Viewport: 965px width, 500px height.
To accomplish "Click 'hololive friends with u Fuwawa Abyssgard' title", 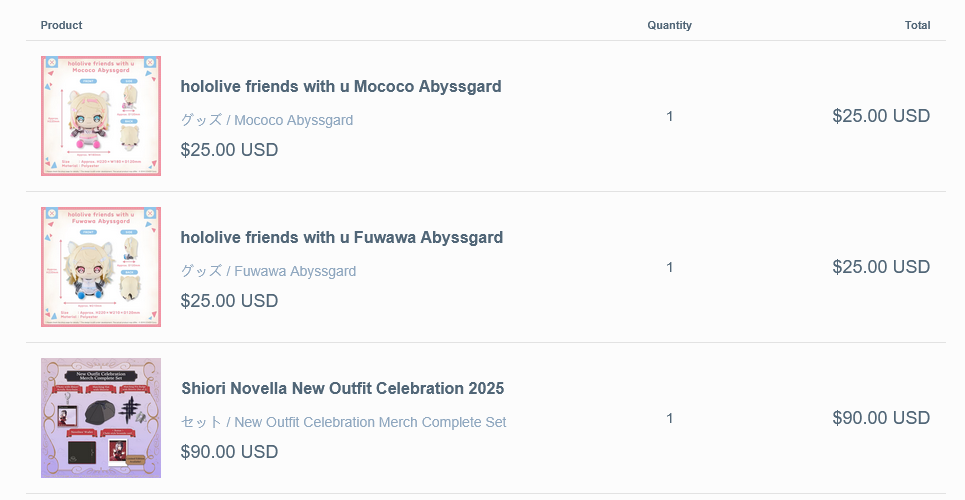I will (341, 238).
